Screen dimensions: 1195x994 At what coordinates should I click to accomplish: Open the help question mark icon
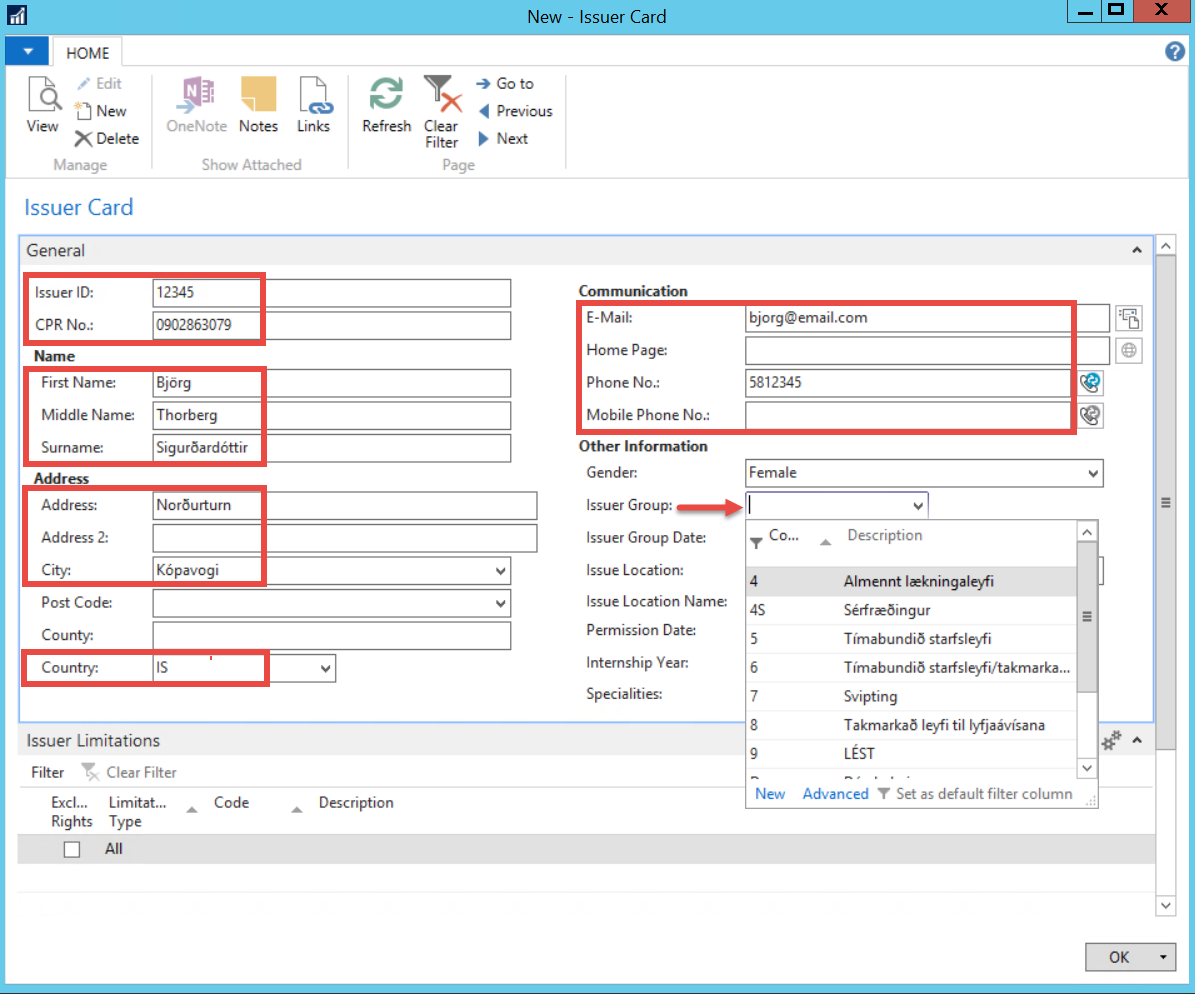(x=1175, y=52)
